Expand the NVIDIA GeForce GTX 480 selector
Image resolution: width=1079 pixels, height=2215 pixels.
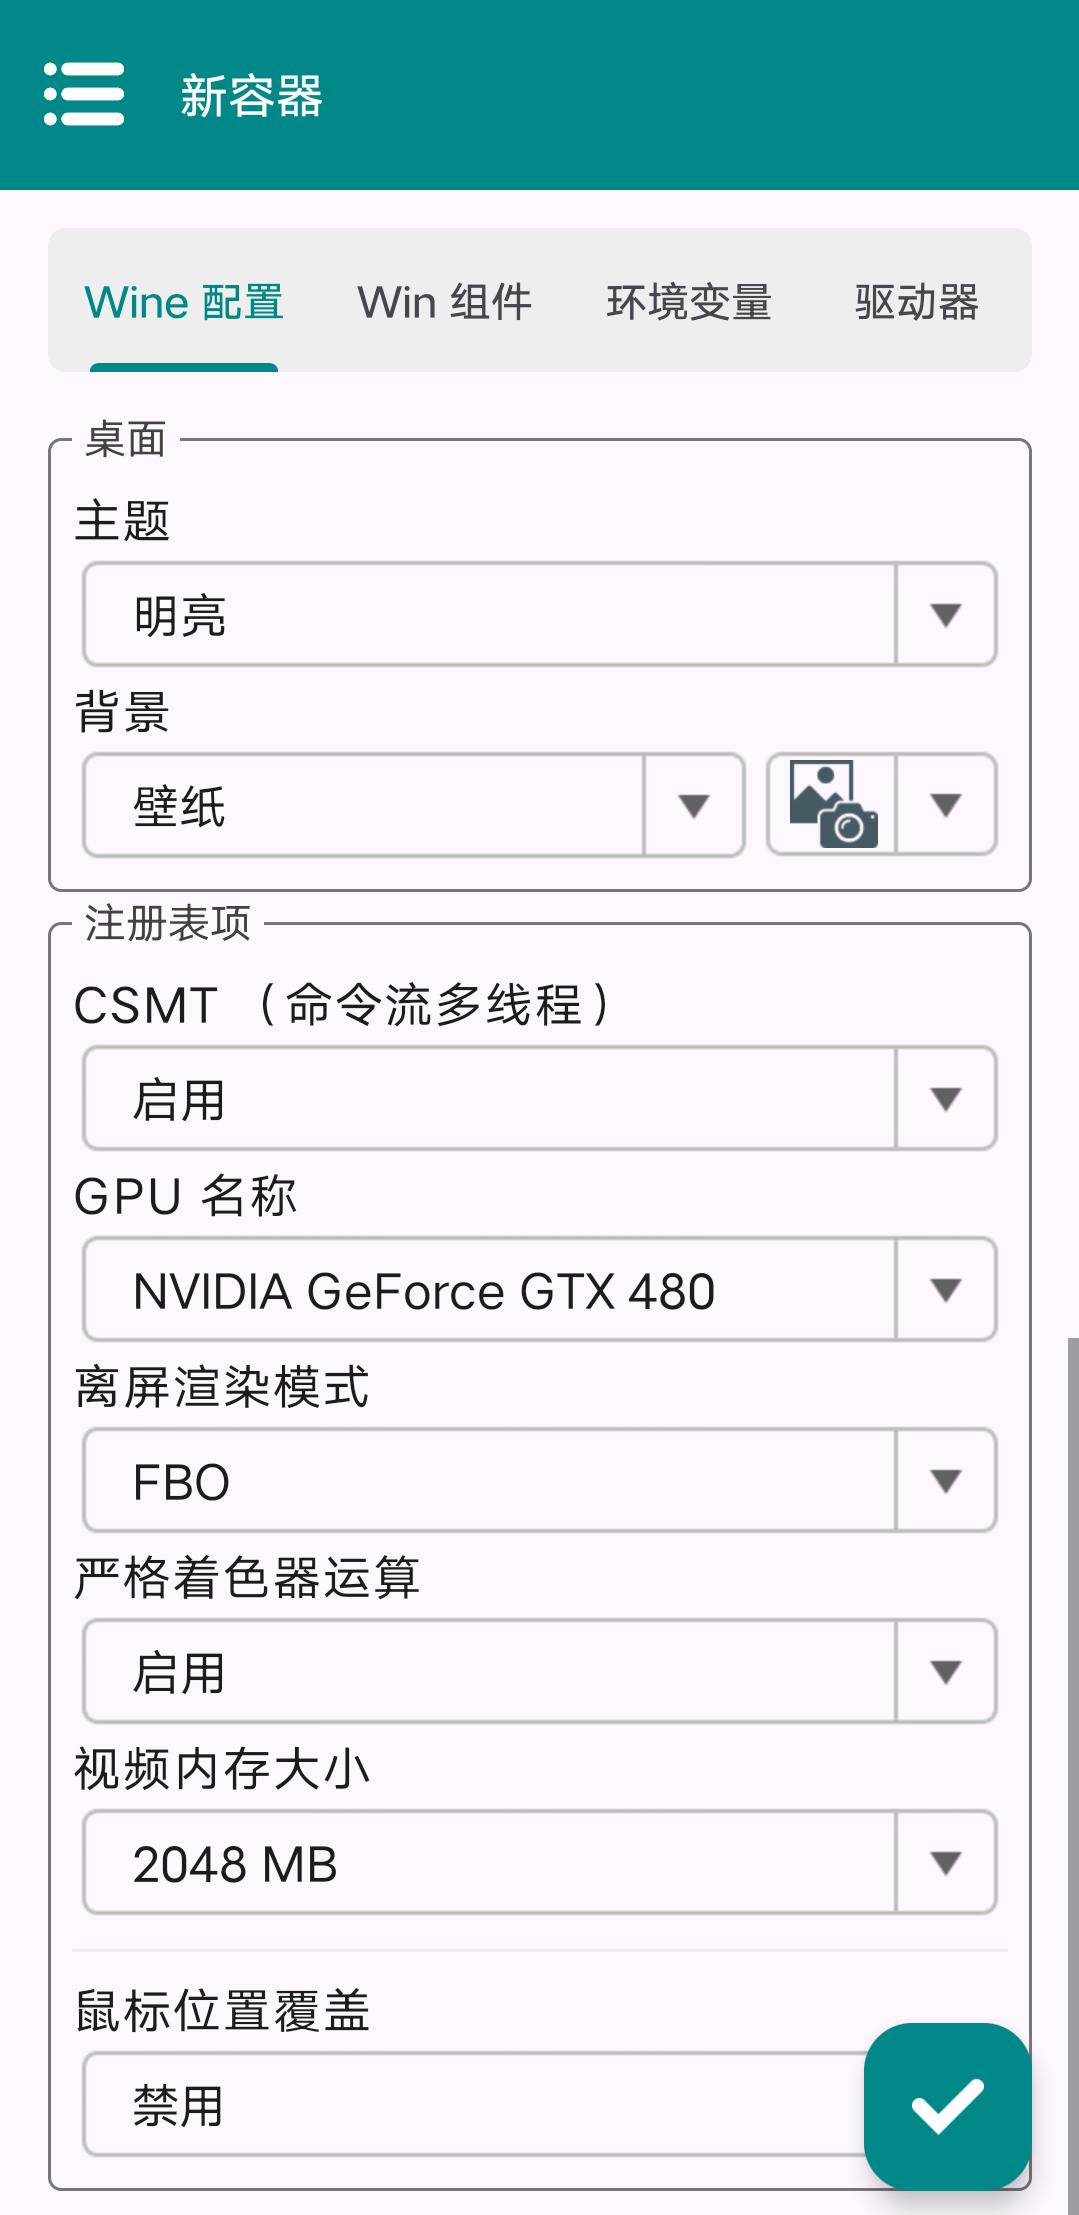[x=540, y=1289]
